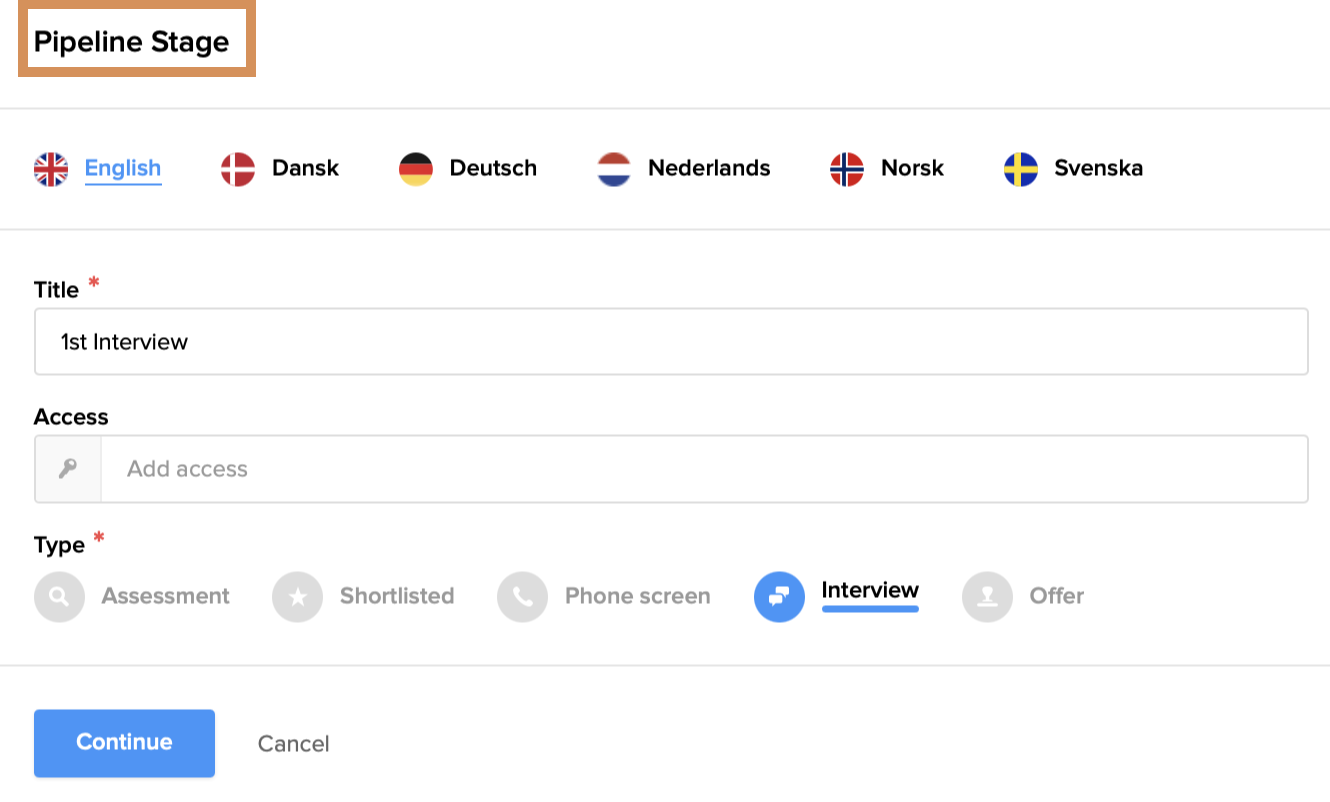Screen dimensions: 1330x802
Task: Choose the Shortlisted star type
Action: click(x=297, y=597)
